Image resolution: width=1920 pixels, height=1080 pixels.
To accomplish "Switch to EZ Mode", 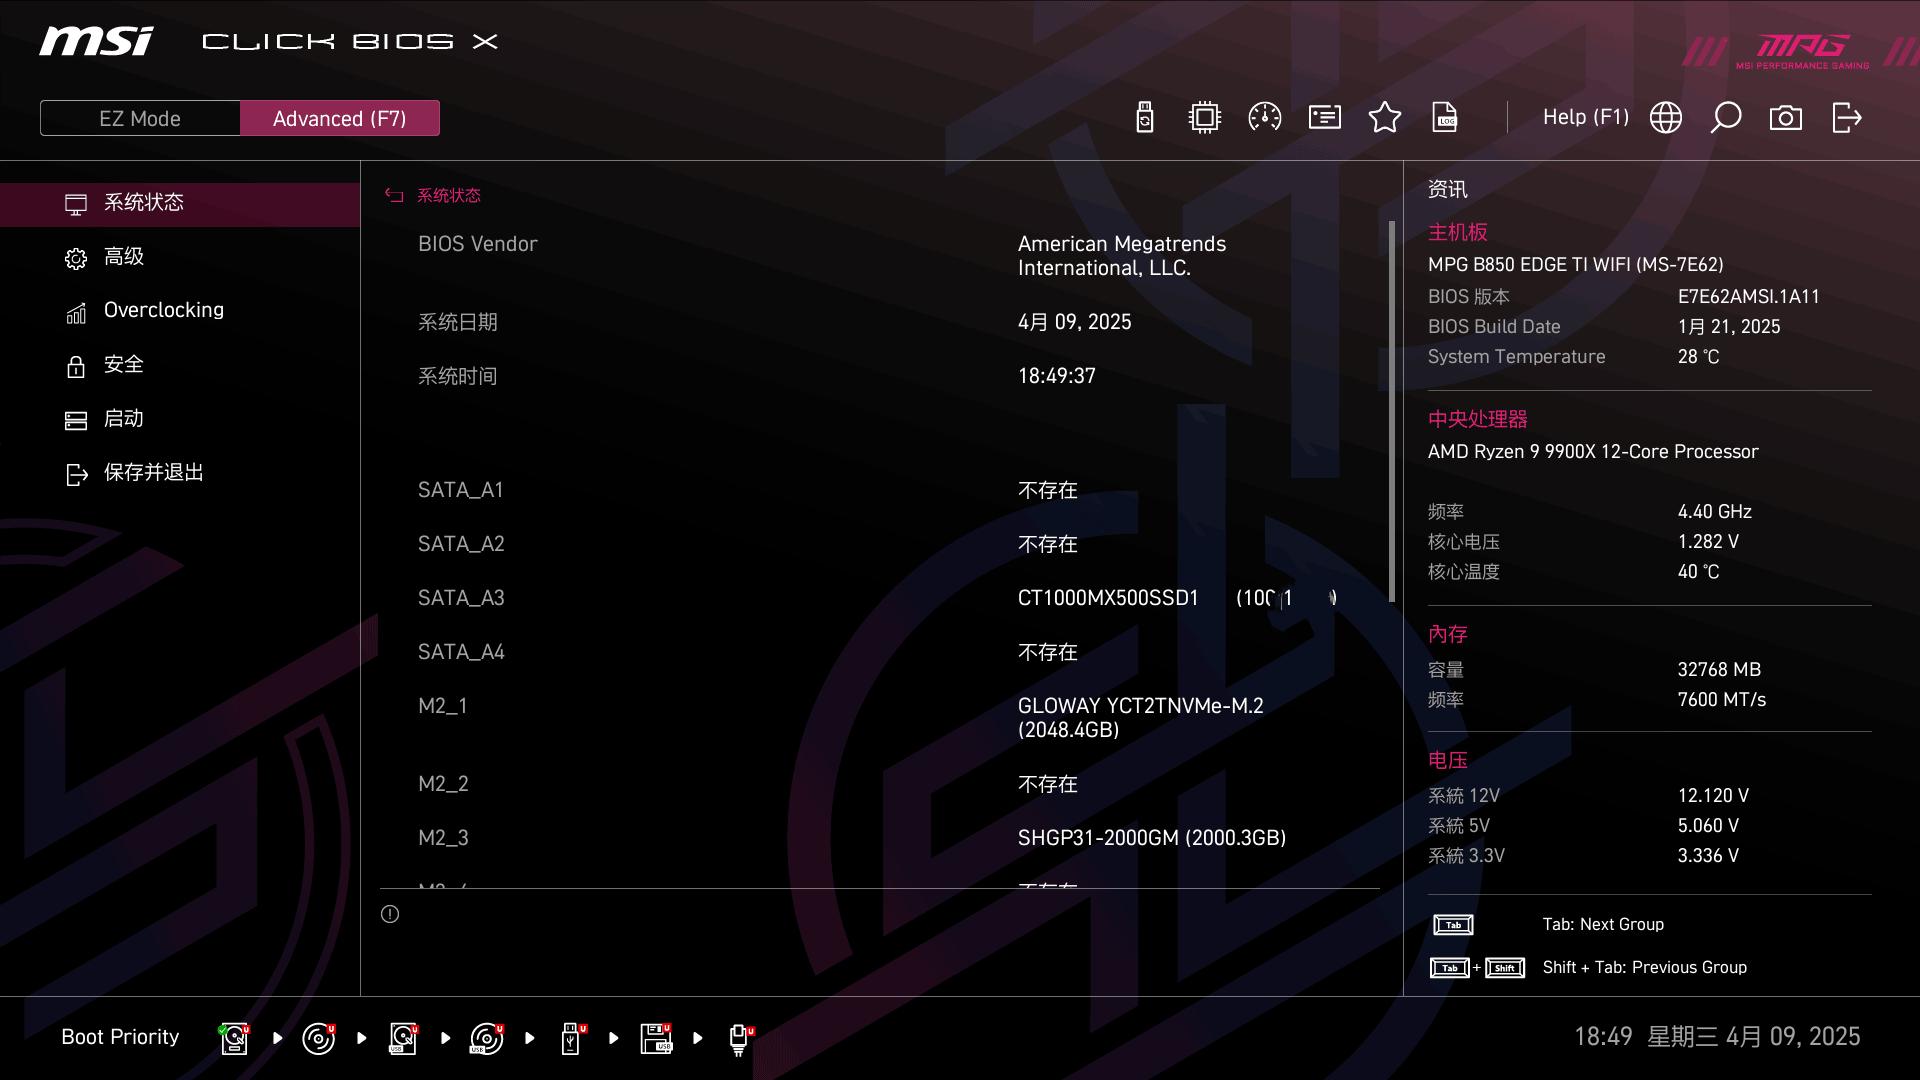I will [x=139, y=117].
